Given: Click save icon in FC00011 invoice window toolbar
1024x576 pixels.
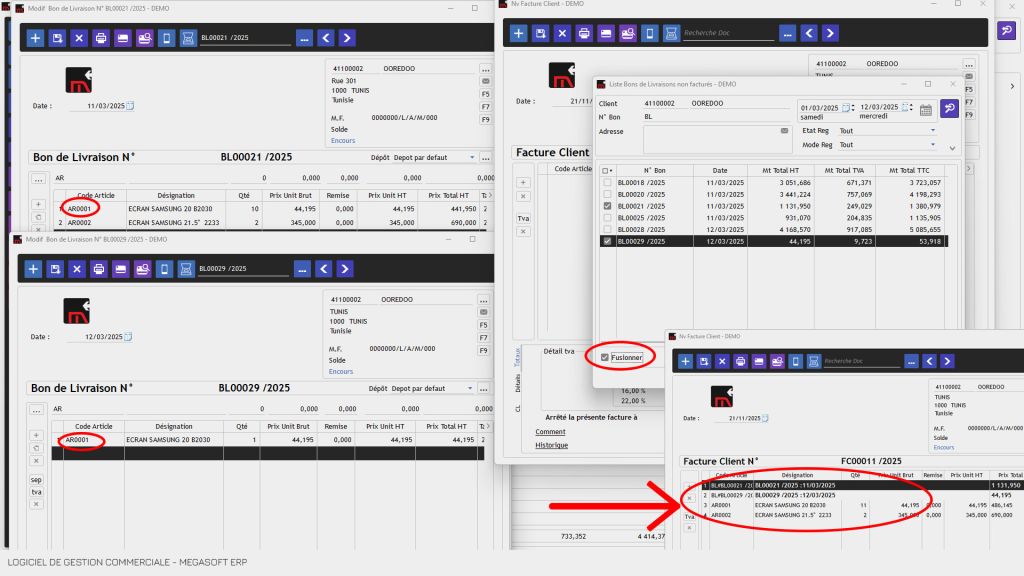Looking at the screenshot, I should (x=704, y=361).
